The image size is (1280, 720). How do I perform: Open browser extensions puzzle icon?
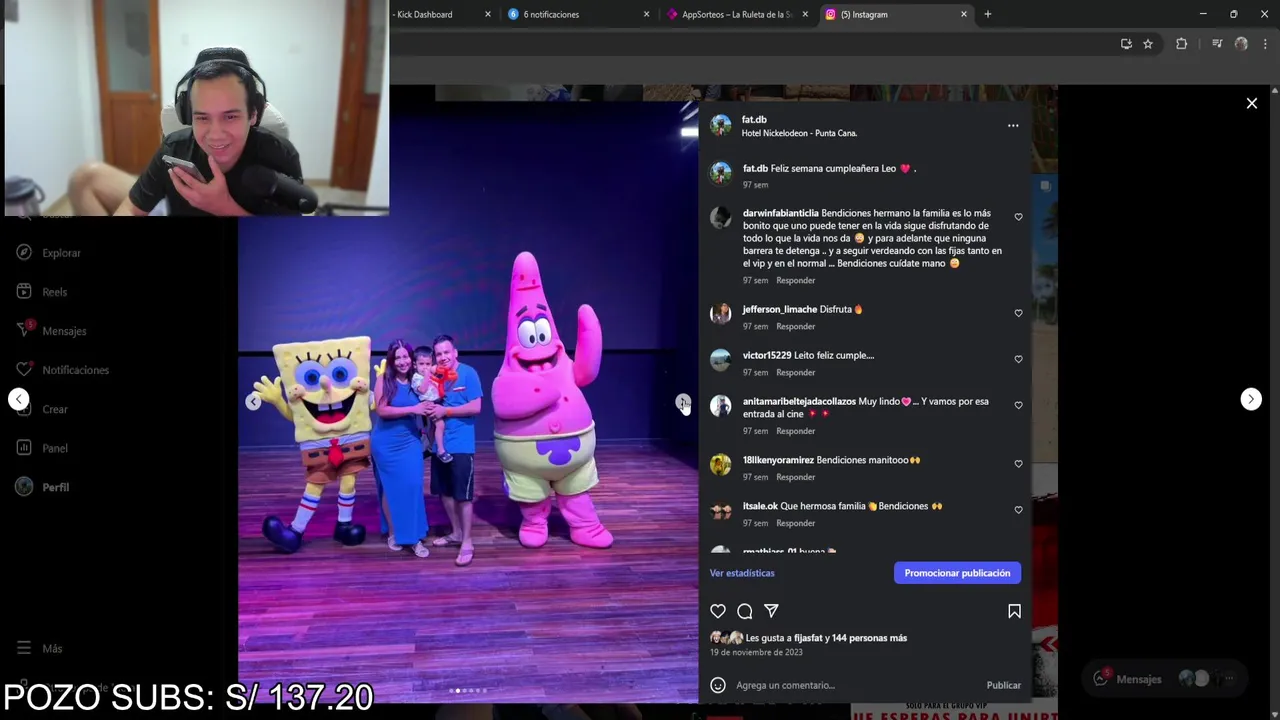(x=1181, y=44)
